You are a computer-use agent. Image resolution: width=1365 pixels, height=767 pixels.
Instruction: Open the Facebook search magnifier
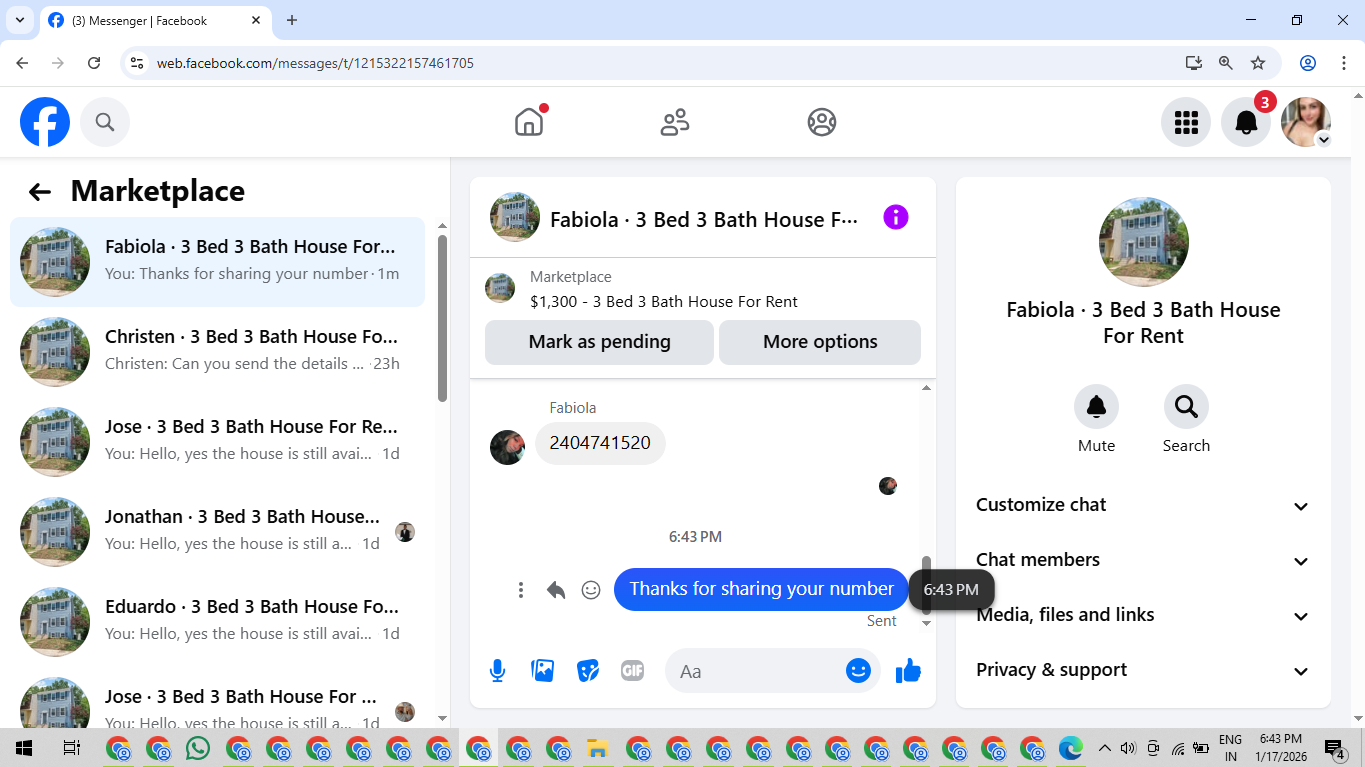(x=105, y=122)
